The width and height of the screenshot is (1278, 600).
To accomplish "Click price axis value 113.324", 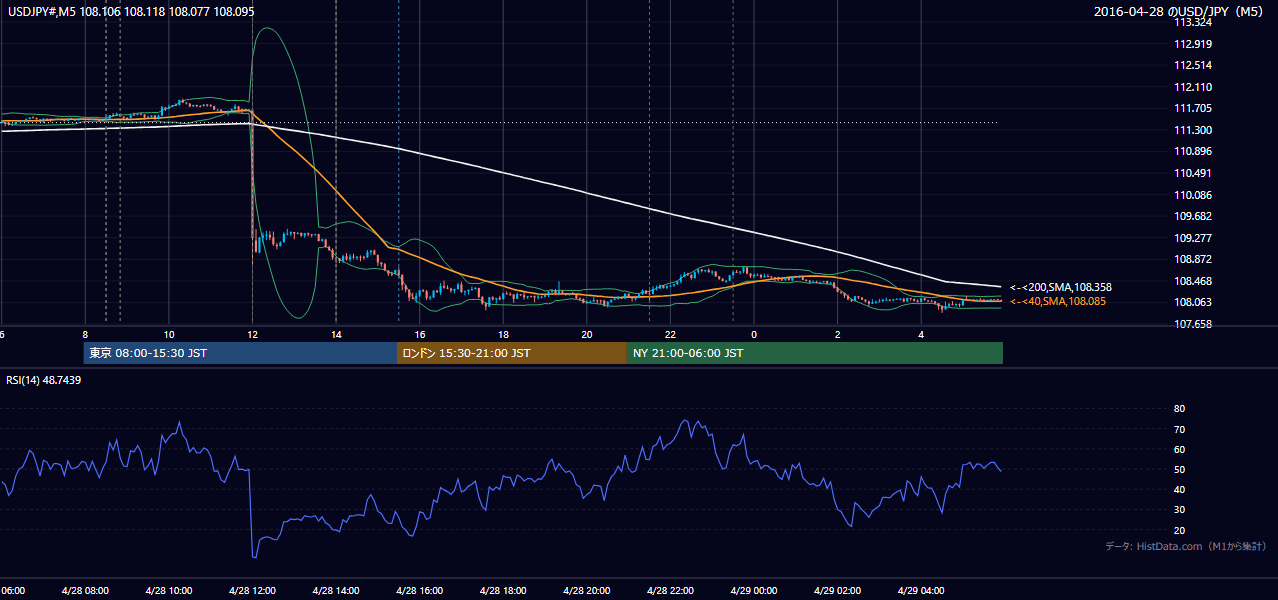I will [1193, 22].
